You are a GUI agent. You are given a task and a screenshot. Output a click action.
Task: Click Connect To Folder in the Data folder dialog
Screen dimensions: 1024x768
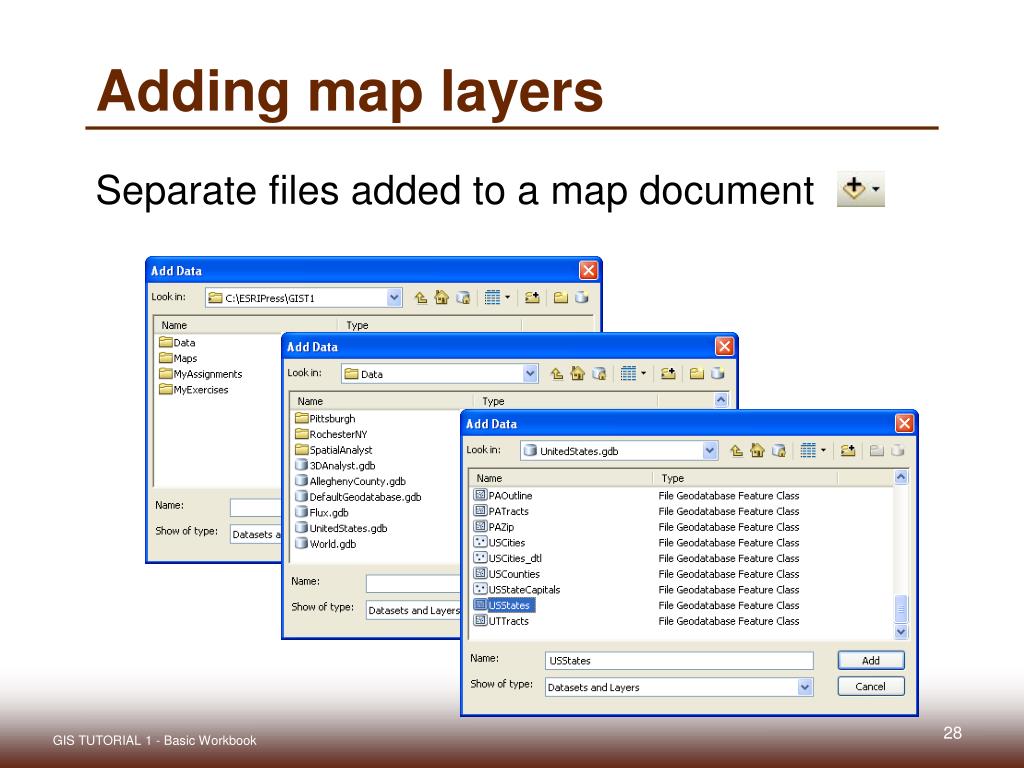pyautogui.click(x=667, y=374)
